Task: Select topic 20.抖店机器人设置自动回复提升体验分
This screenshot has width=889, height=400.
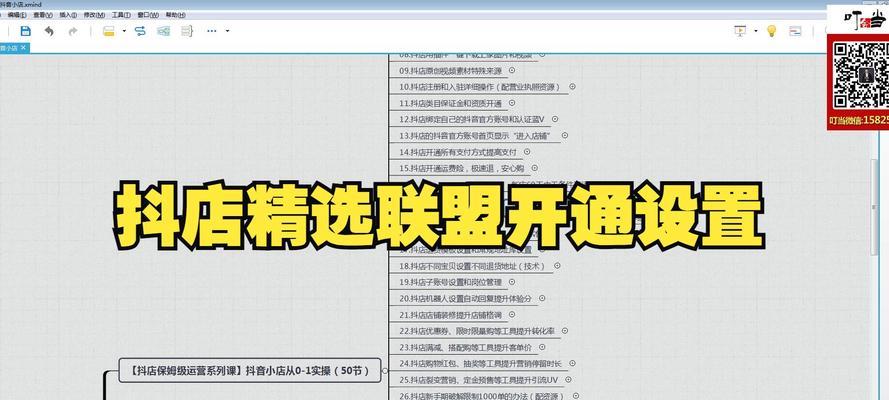Action: 465,299
